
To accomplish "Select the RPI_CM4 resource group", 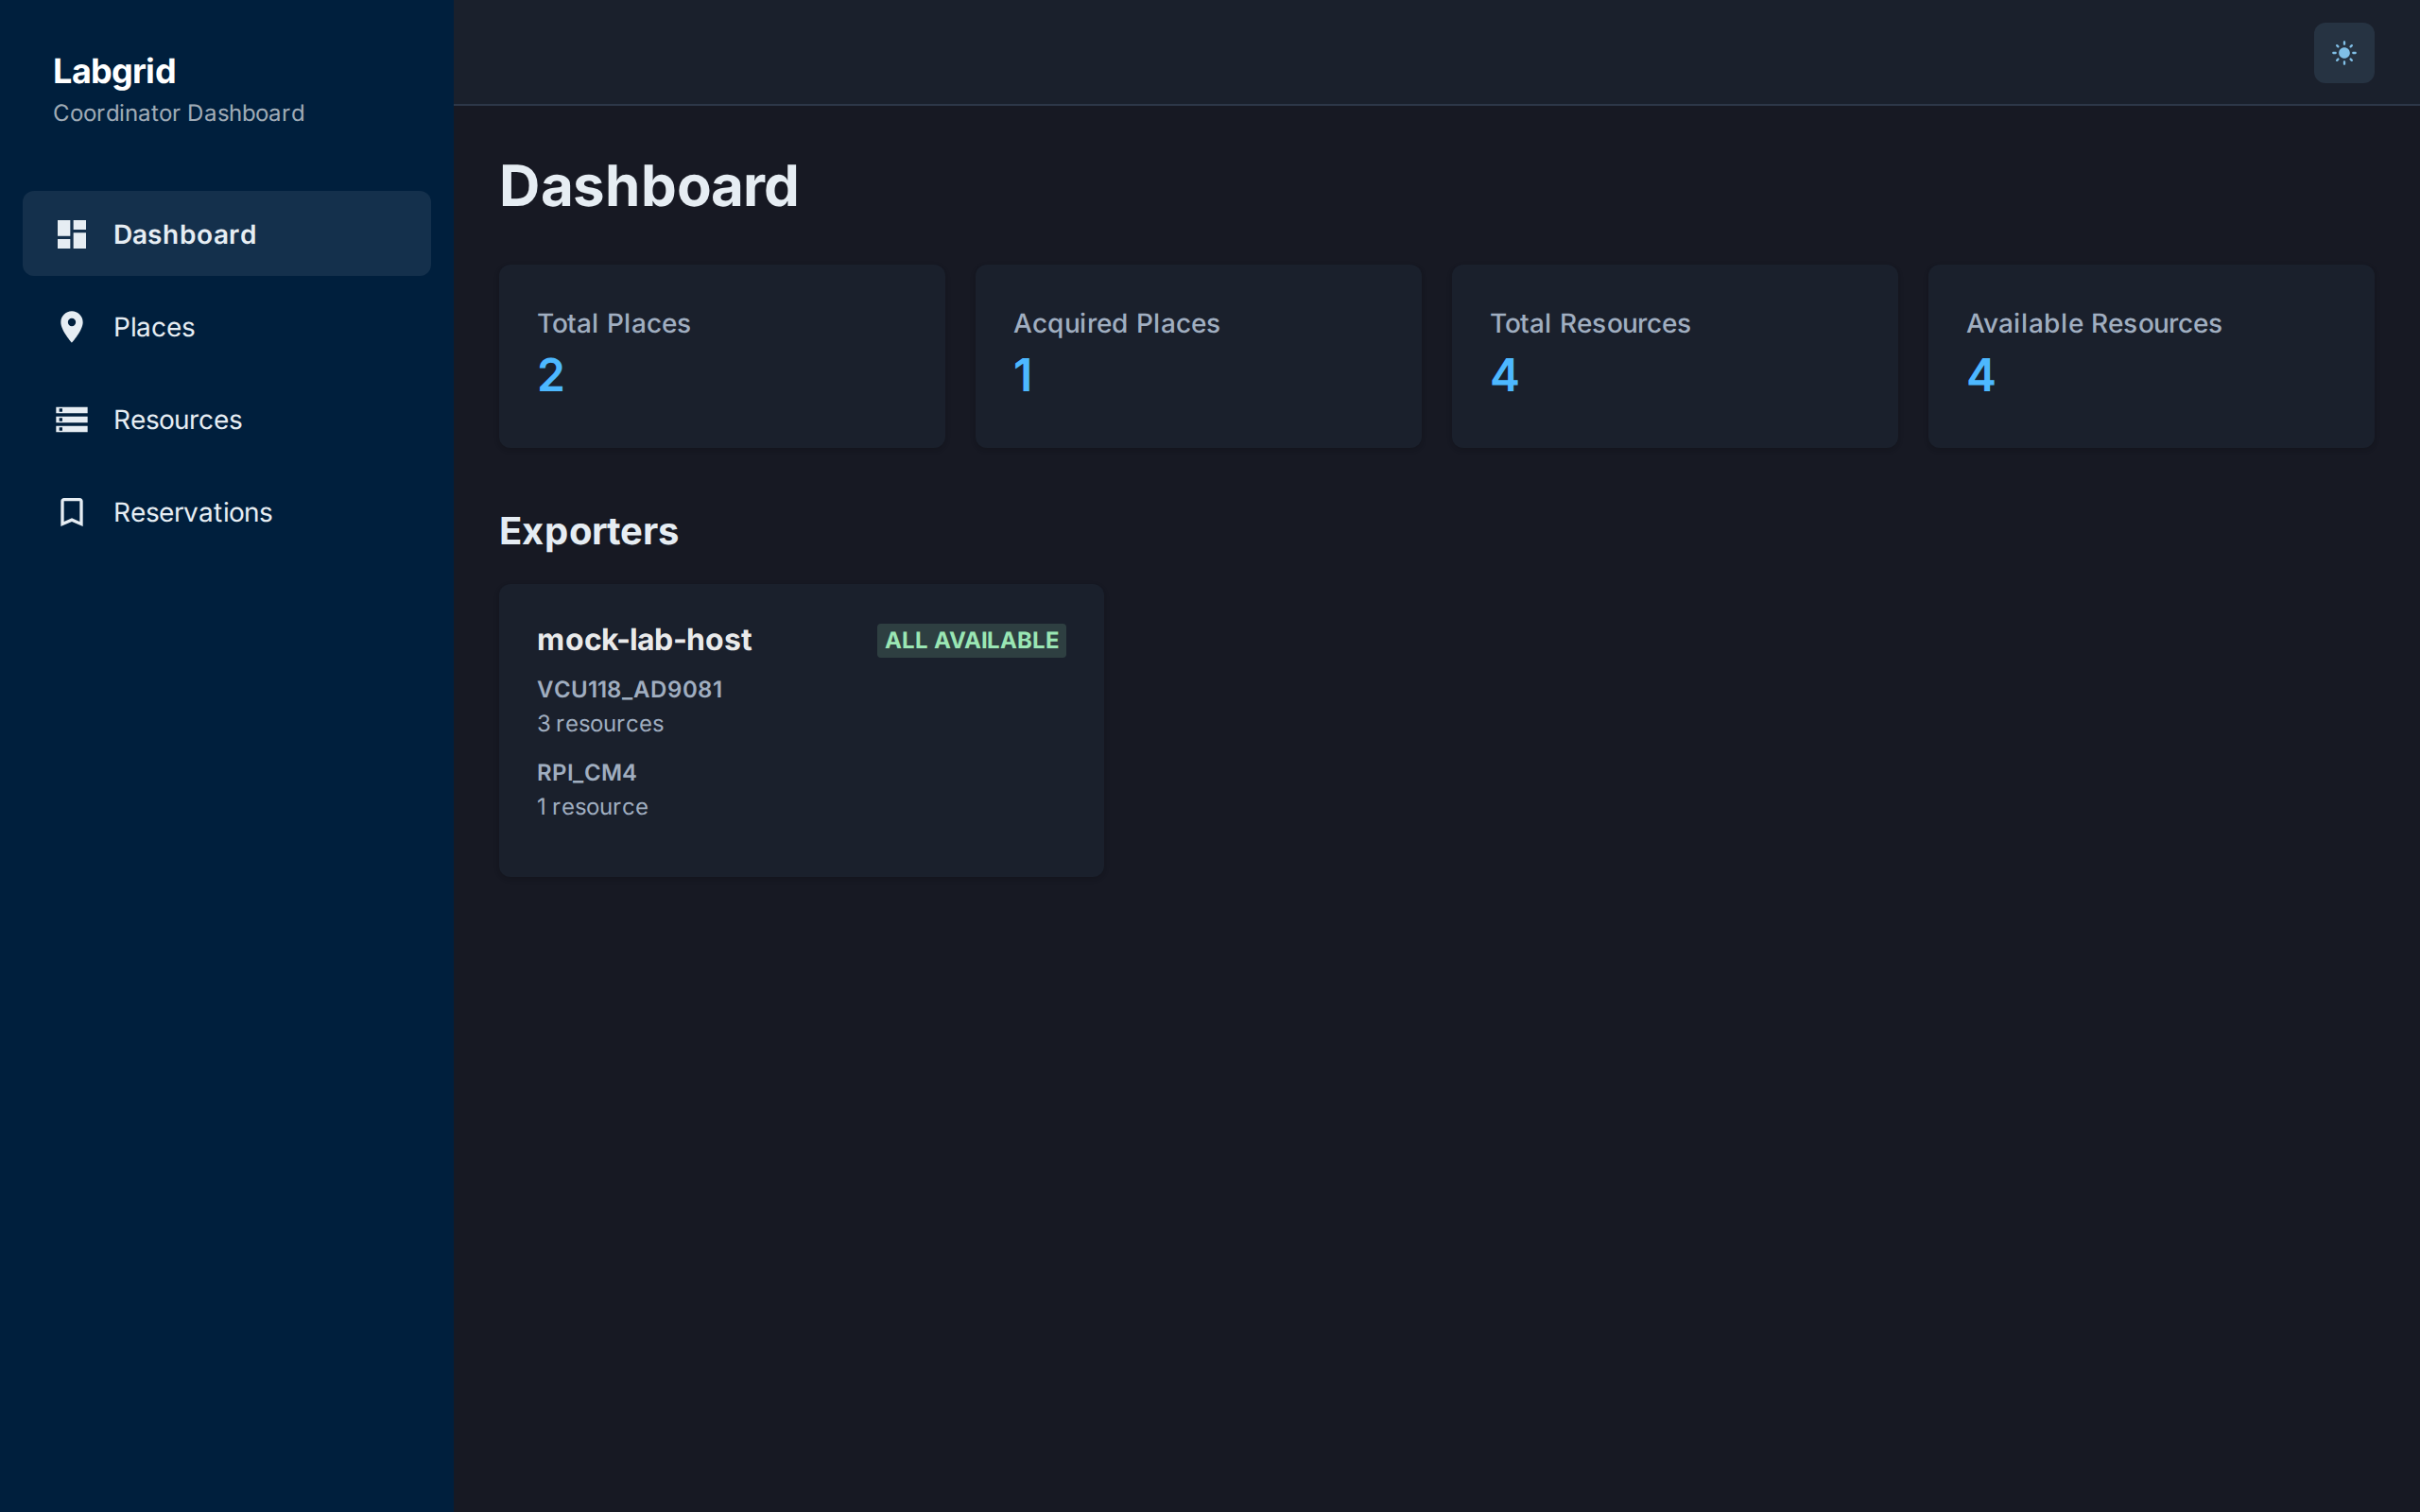I will tap(593, 789).
